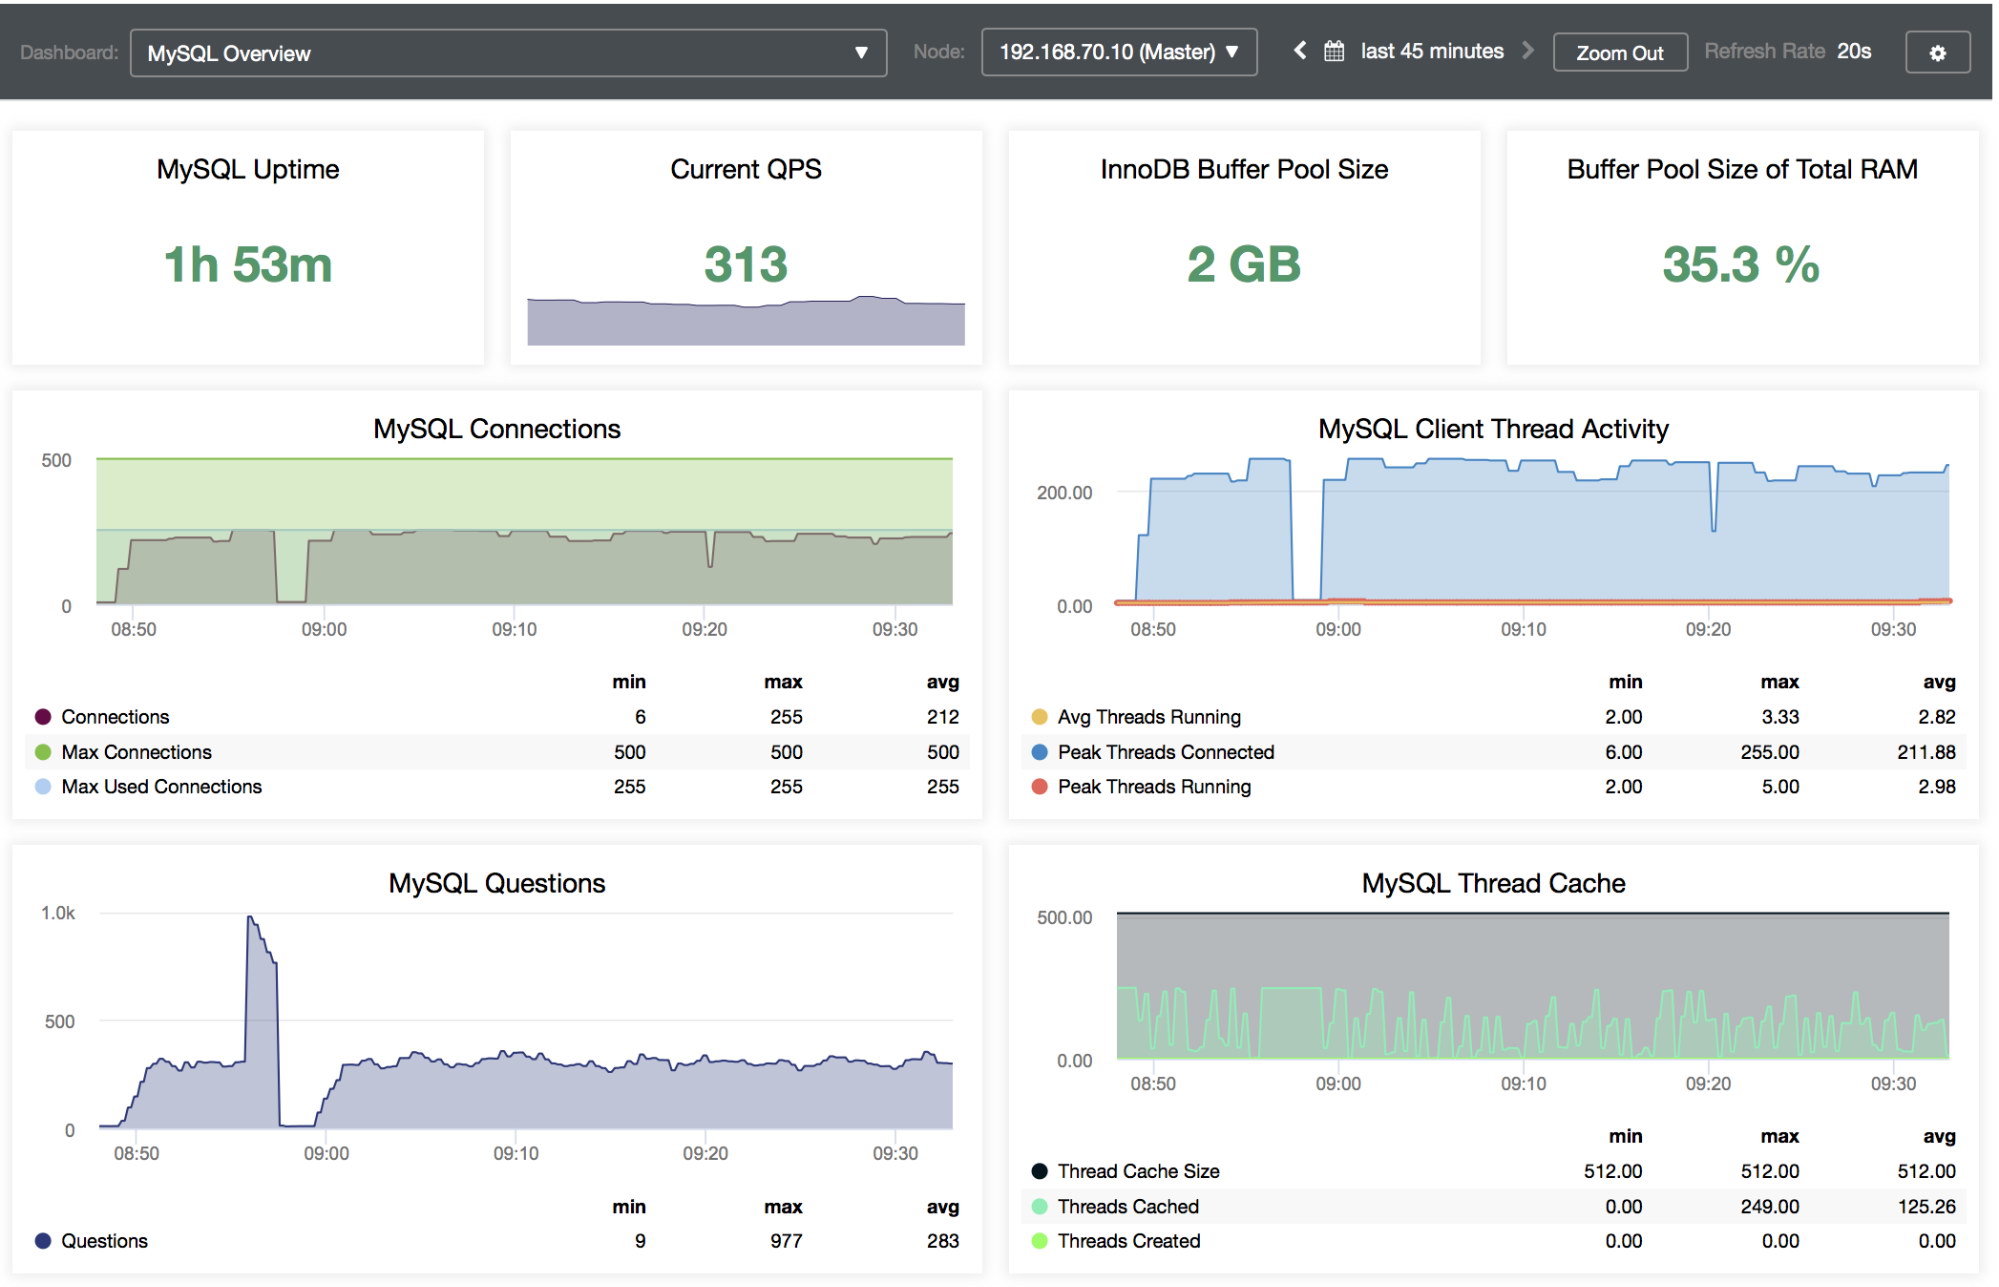Click the 1h 53m uptime value
1999x1287 pixels.
point(248,265)
